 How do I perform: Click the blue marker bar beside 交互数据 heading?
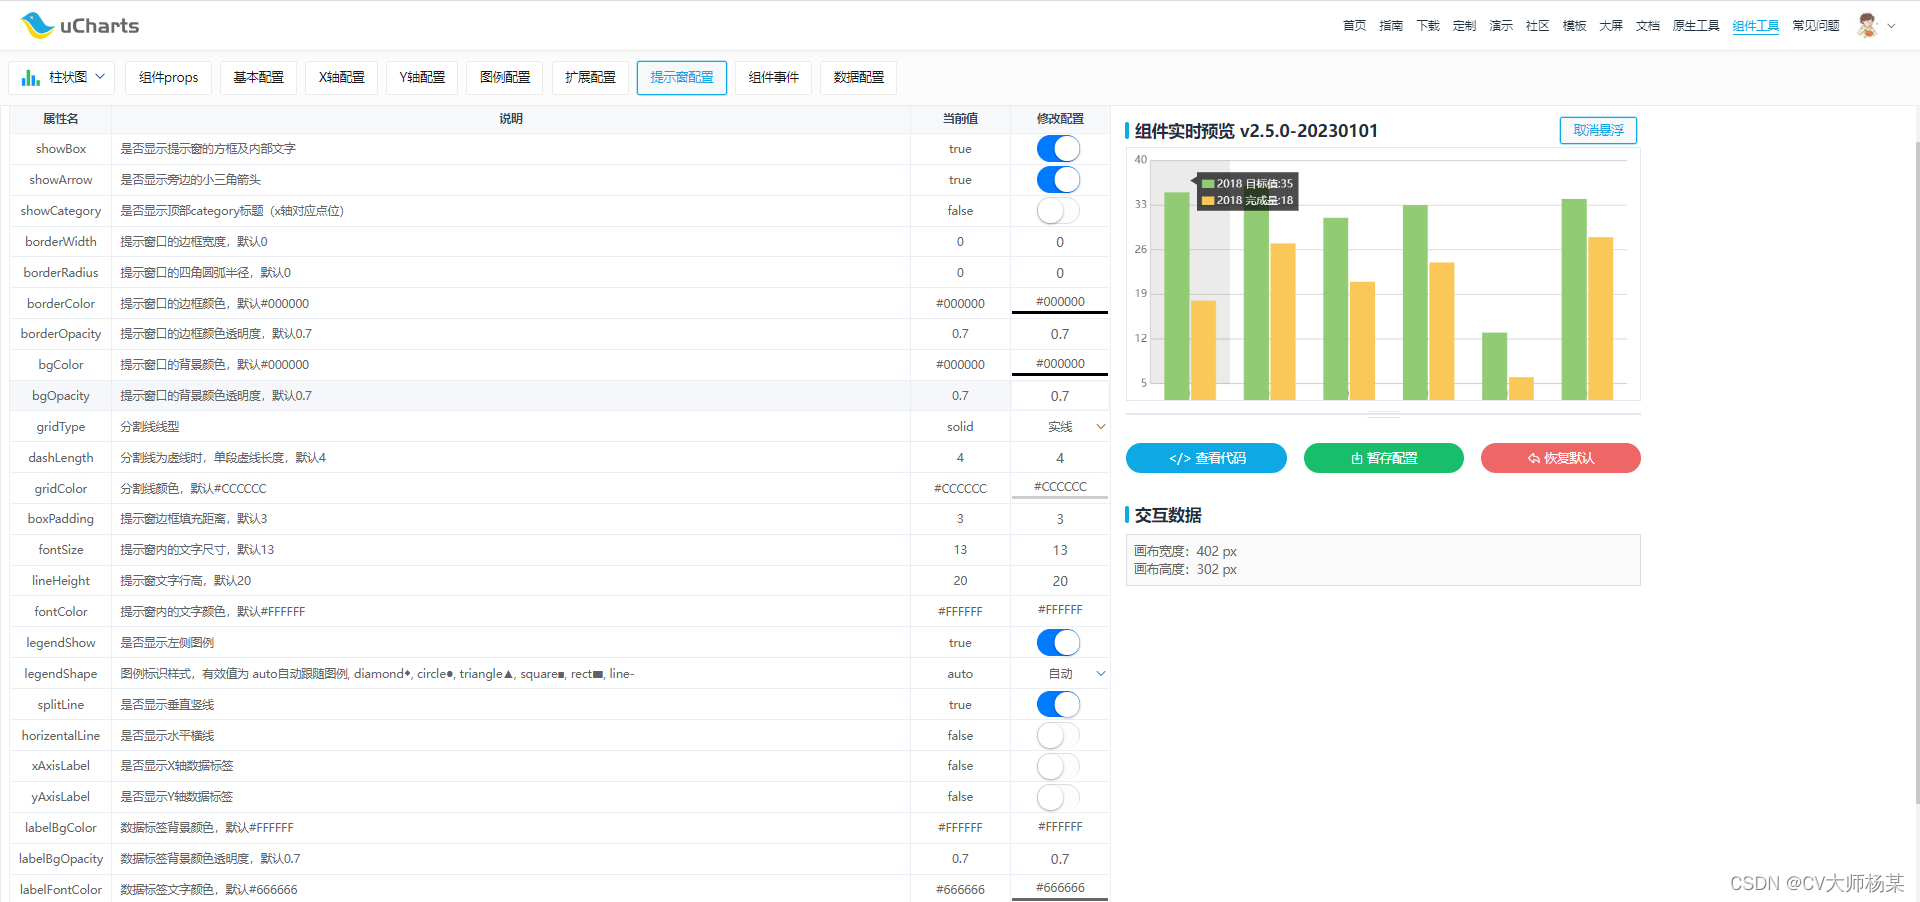[1129, 515]
